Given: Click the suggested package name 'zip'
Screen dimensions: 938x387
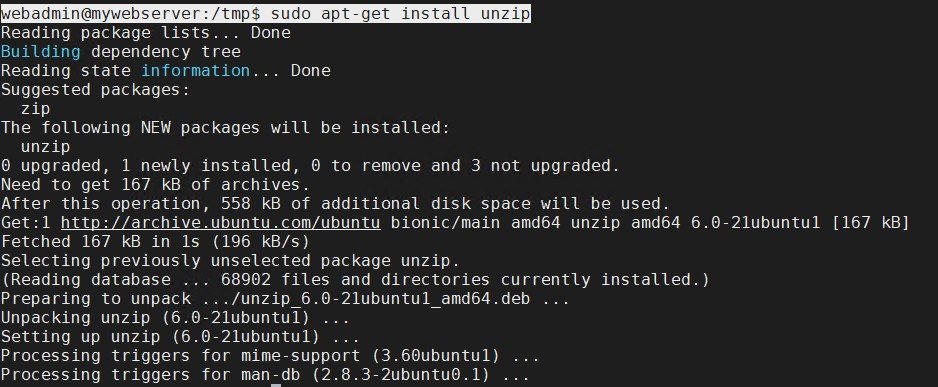Looking at the screenshot, I should 35,109.
